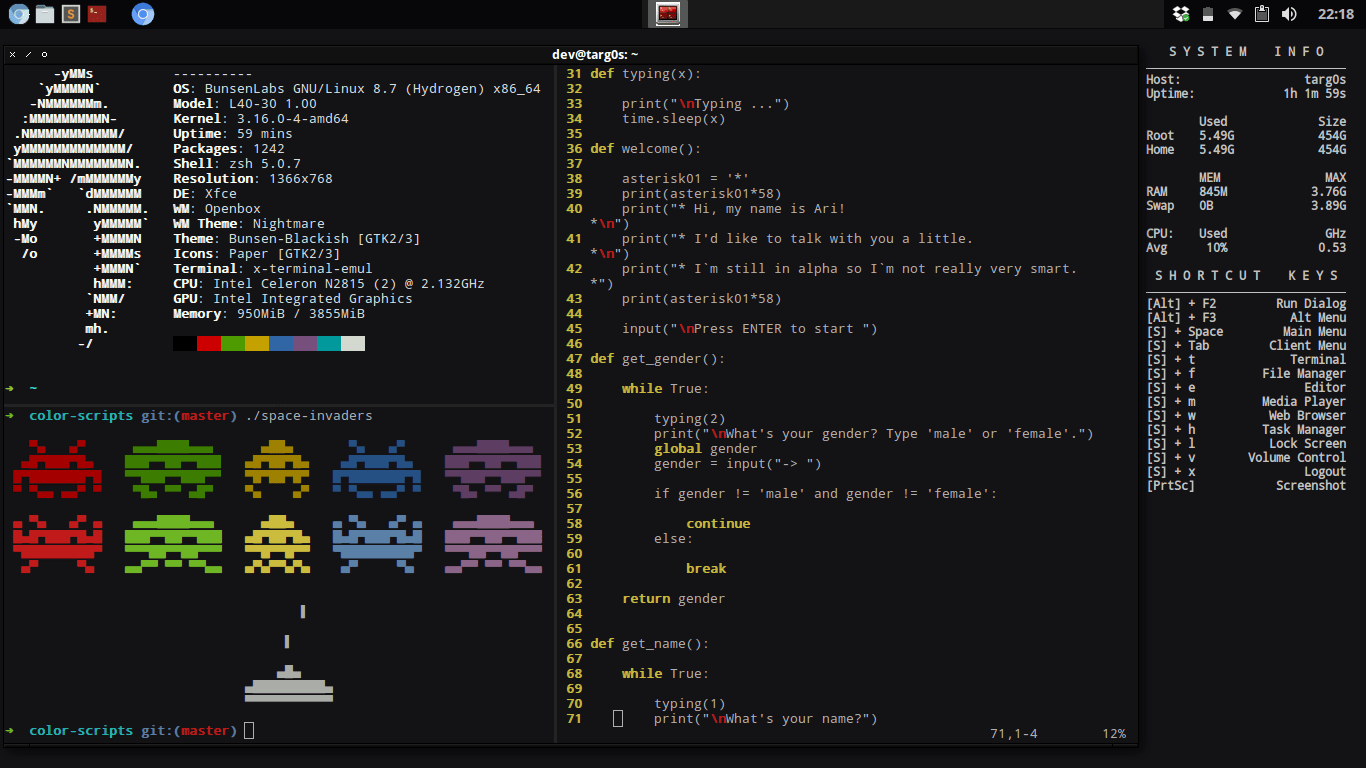Viewport: 1366px width, 768px height.
Task: Click the Run Dialog shortcut entry
Action: click(x=1246, y=304)
